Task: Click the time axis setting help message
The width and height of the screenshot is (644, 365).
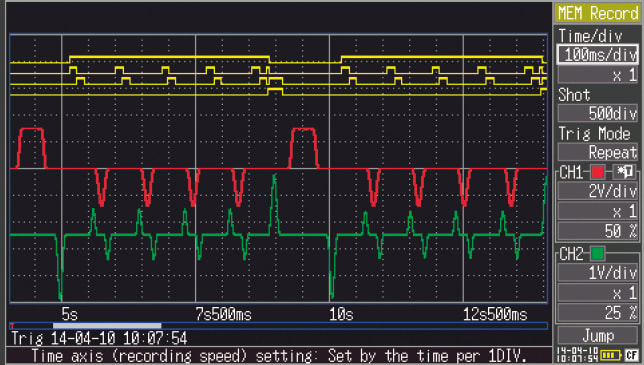Action: pos(279,356)
